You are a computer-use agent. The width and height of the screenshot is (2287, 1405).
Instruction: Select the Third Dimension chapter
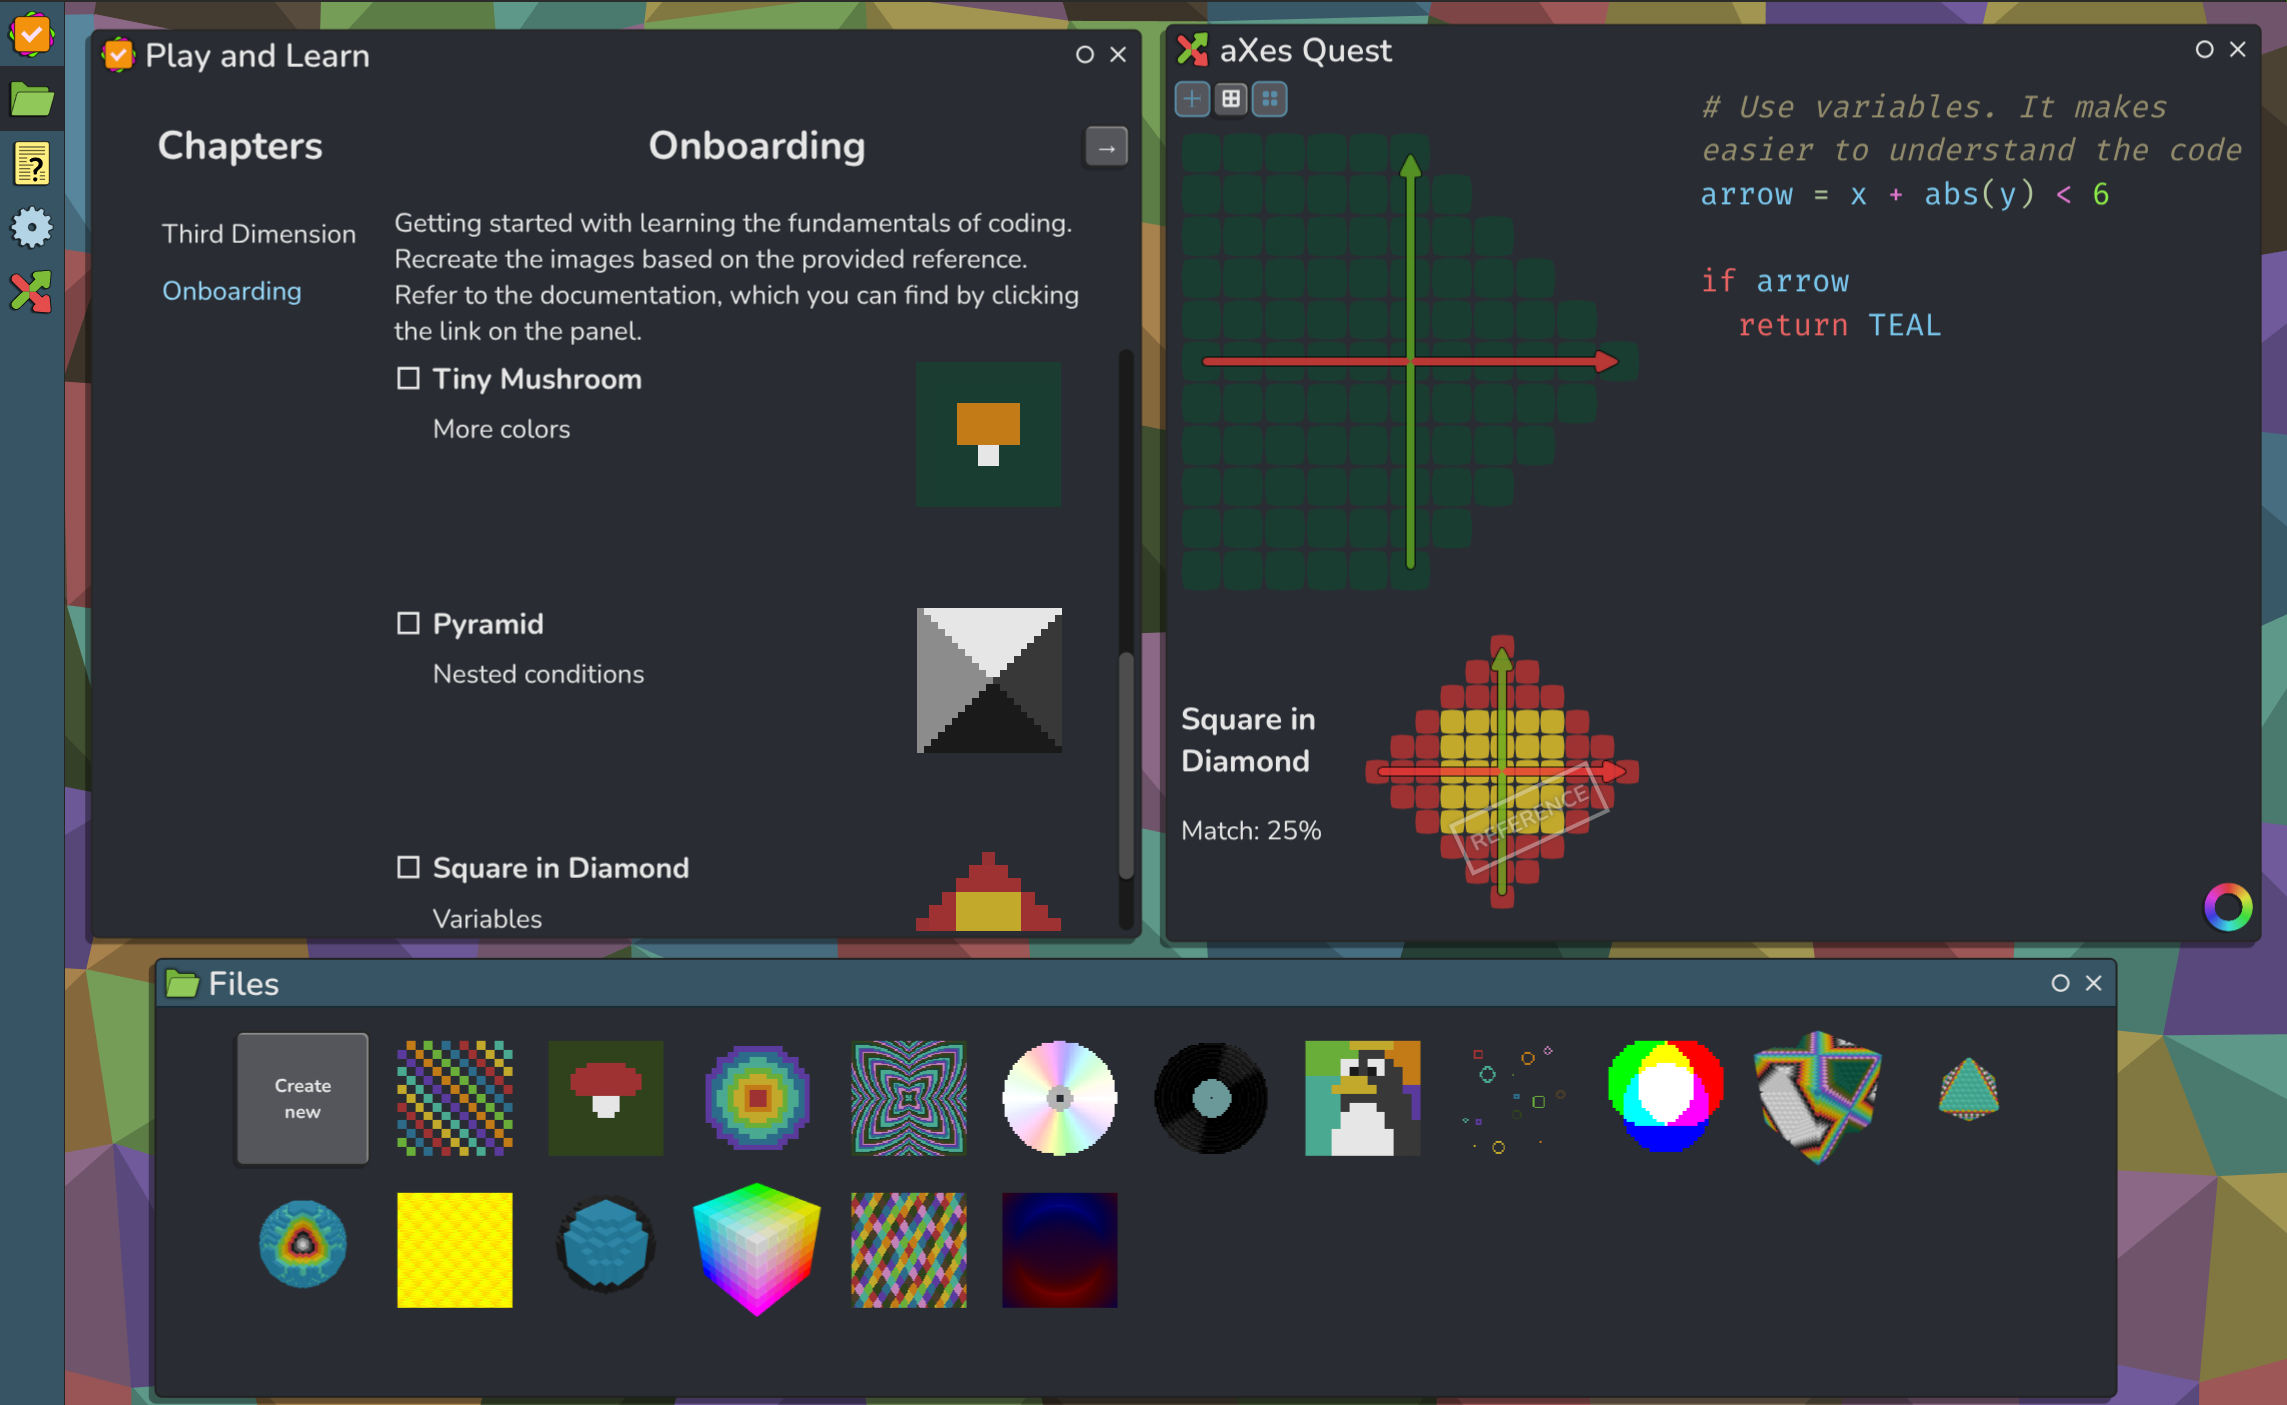coord(259,234)
